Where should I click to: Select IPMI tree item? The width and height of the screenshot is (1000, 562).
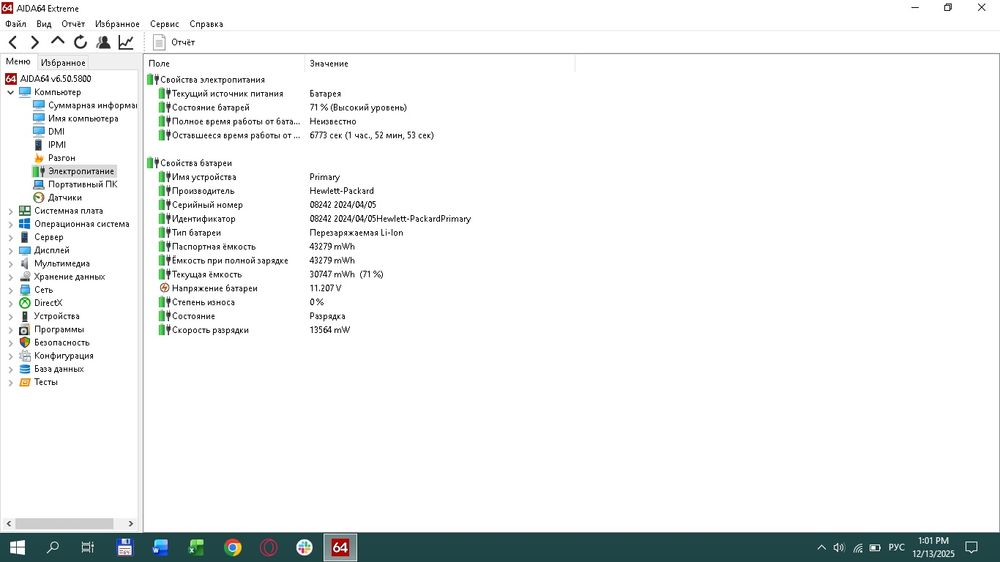tap(57, 145)
